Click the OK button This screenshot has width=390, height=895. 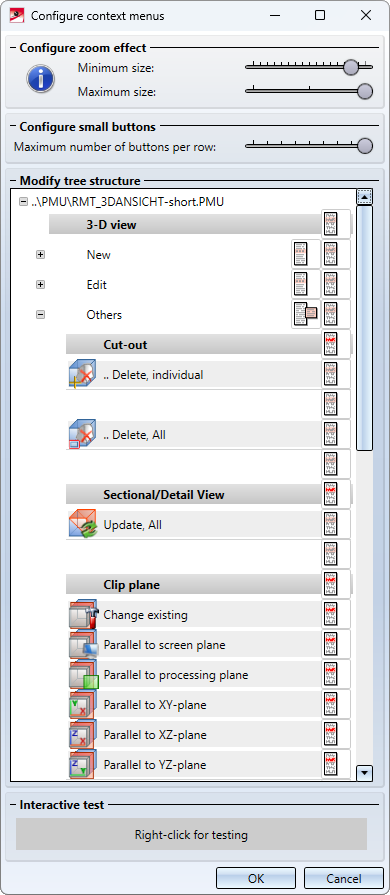[x=256, y=878]
